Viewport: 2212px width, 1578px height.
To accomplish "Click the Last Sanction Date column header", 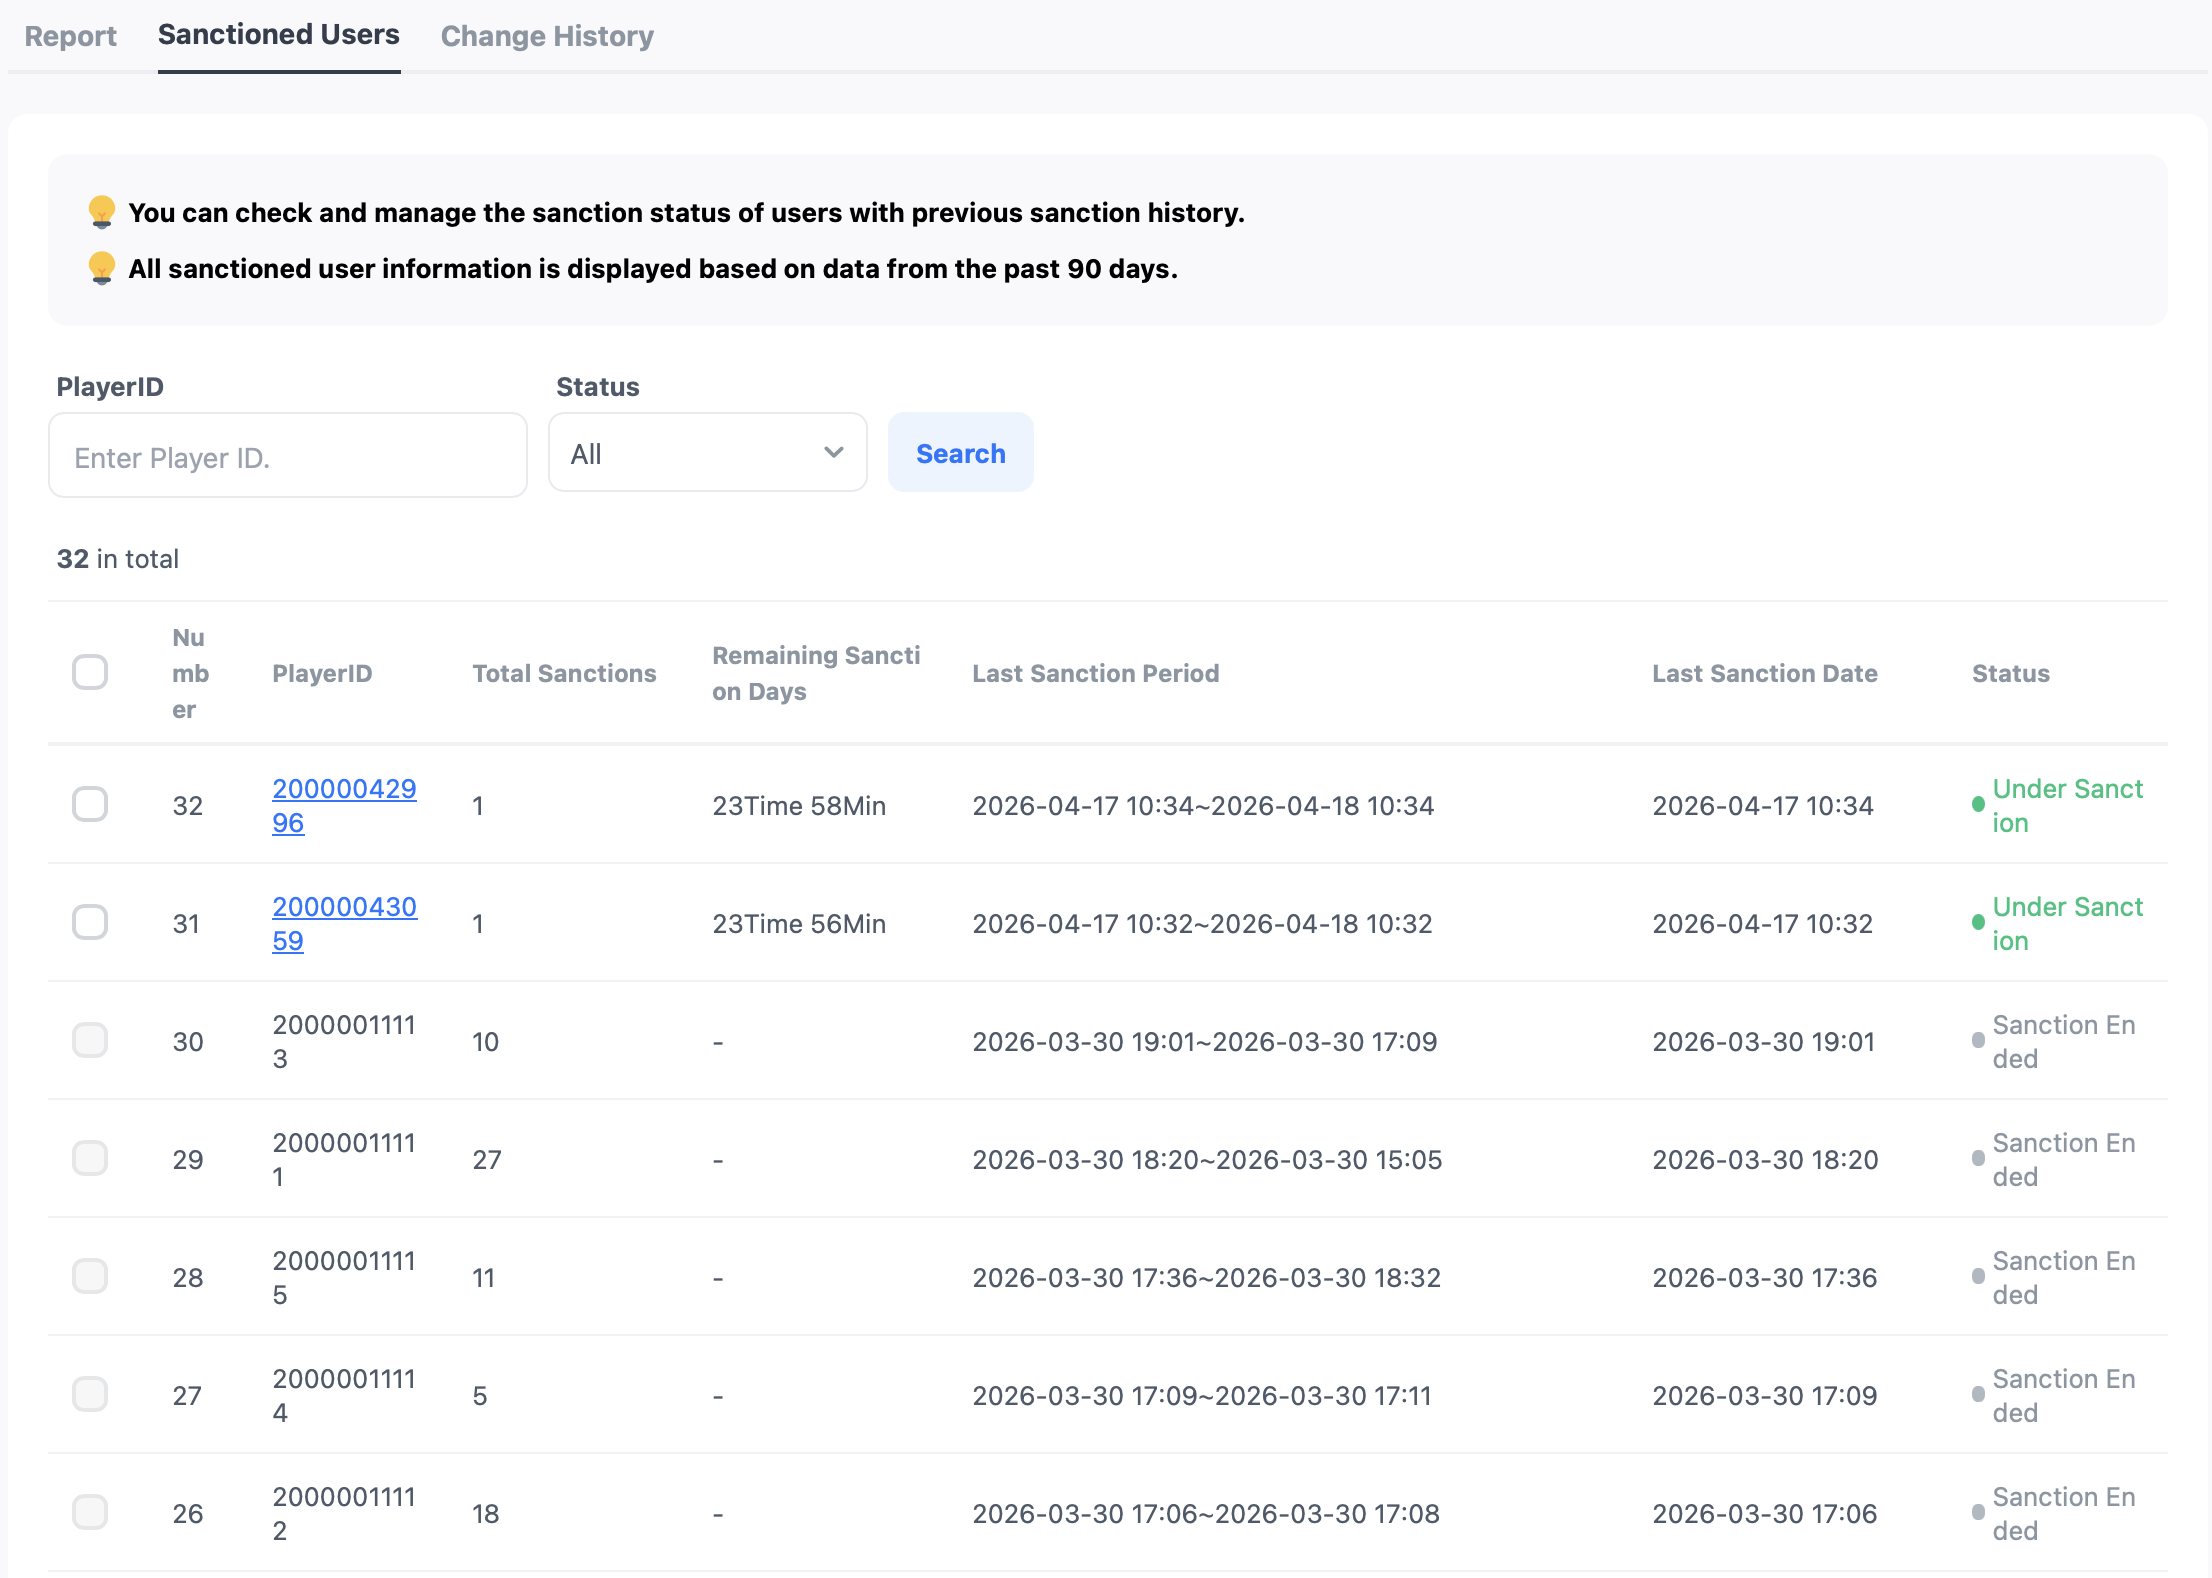I will (x=1764, y=673).
